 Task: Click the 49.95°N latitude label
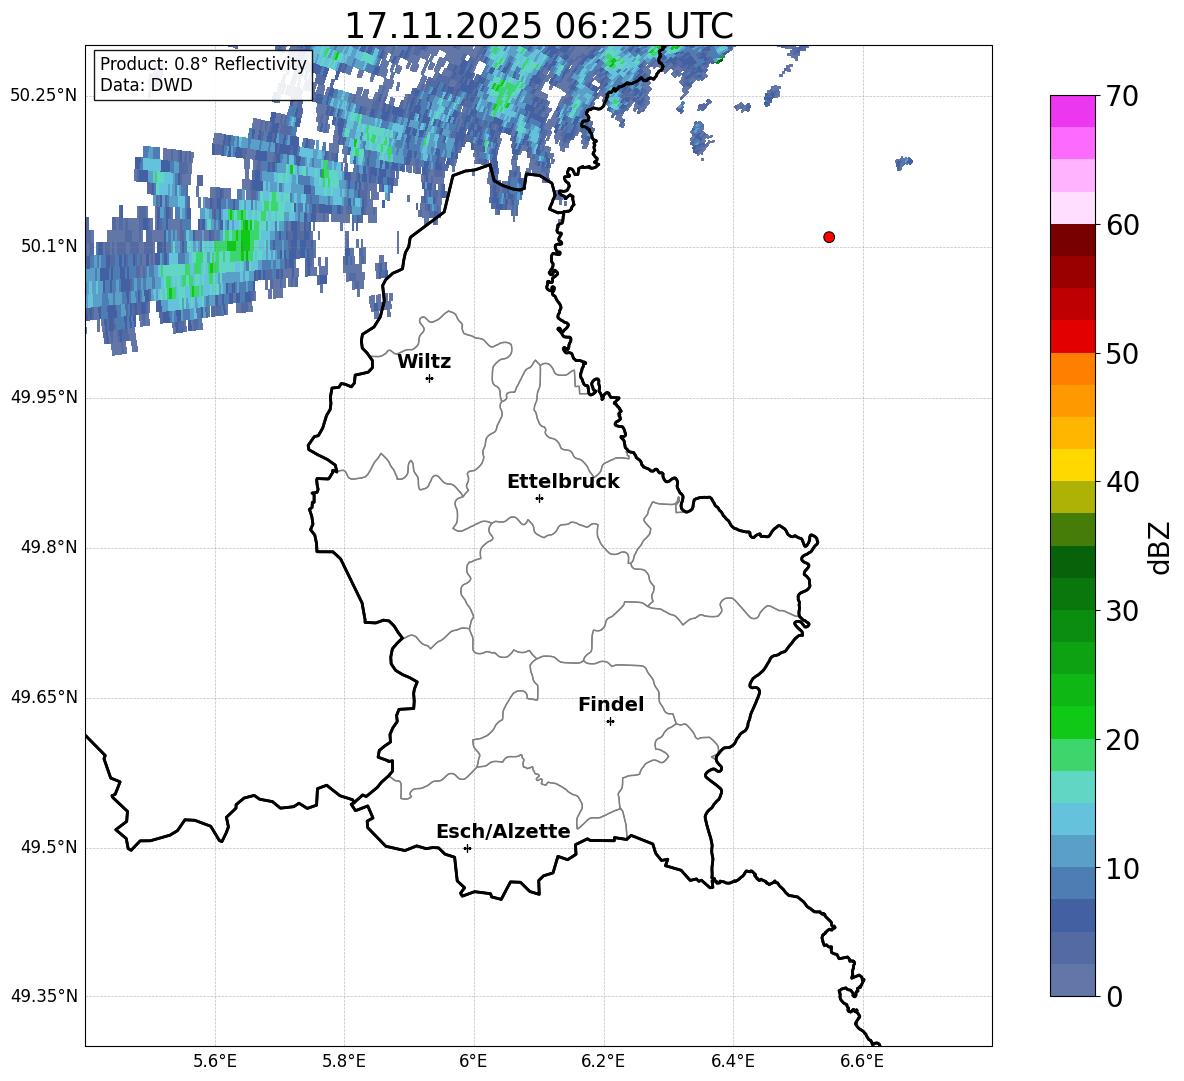tap(44, 397)
